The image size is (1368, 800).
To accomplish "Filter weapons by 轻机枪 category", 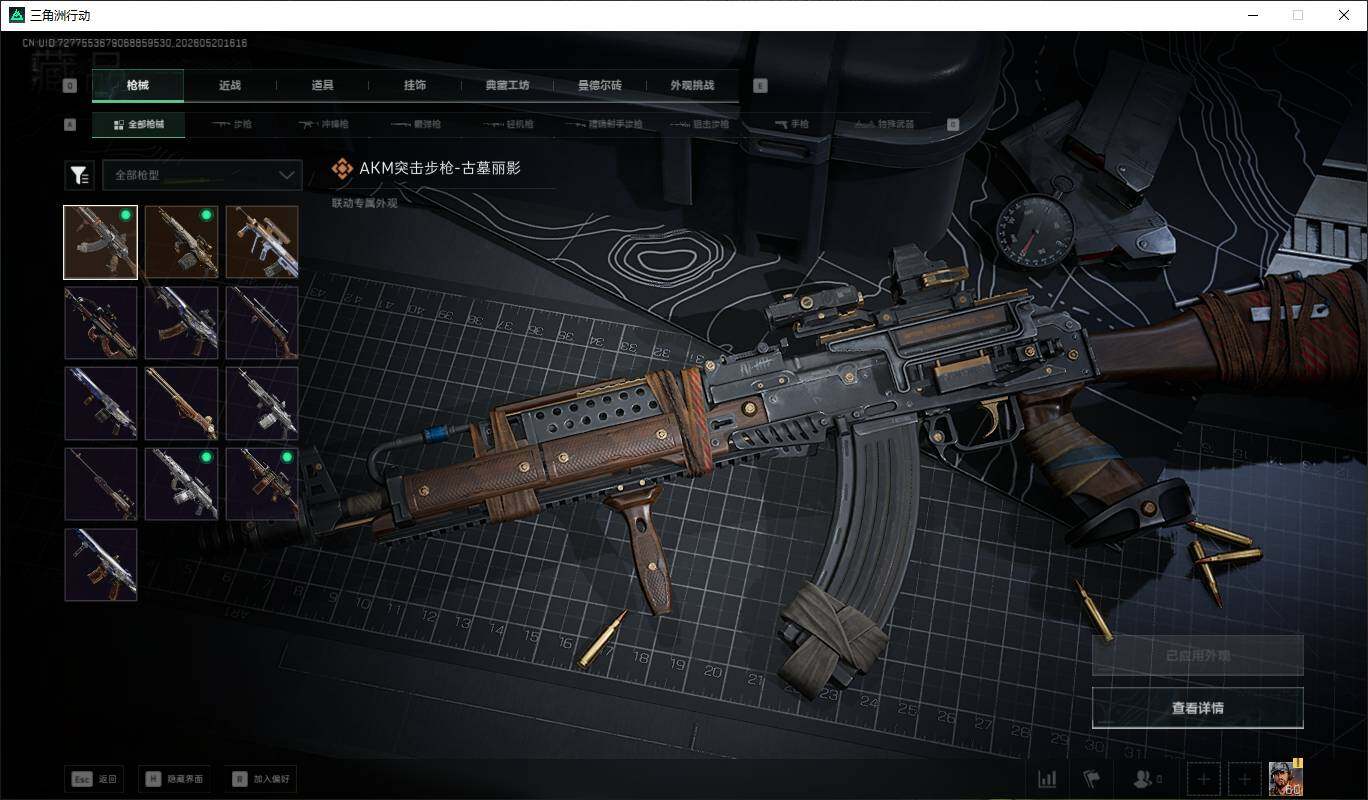I will pyautogui.click(x=507, y=125).
